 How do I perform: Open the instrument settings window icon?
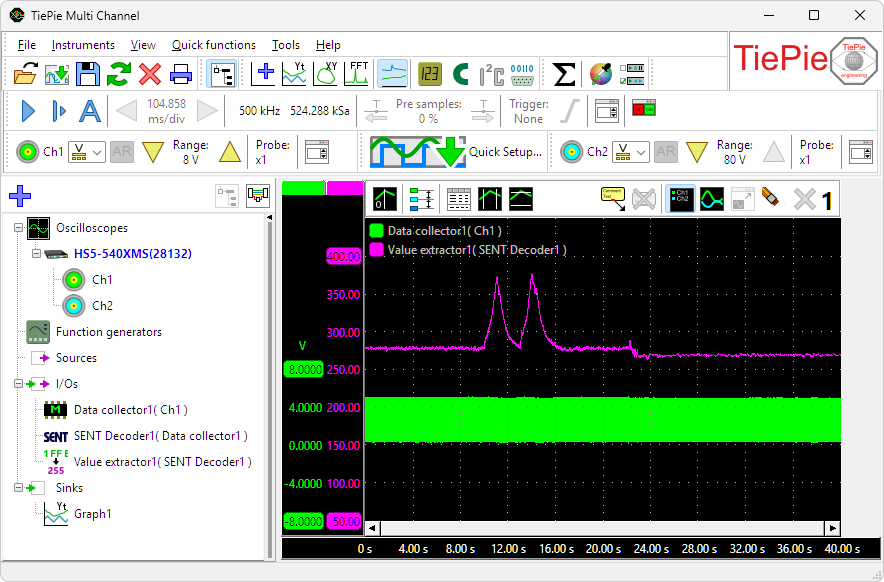(607, 111)
